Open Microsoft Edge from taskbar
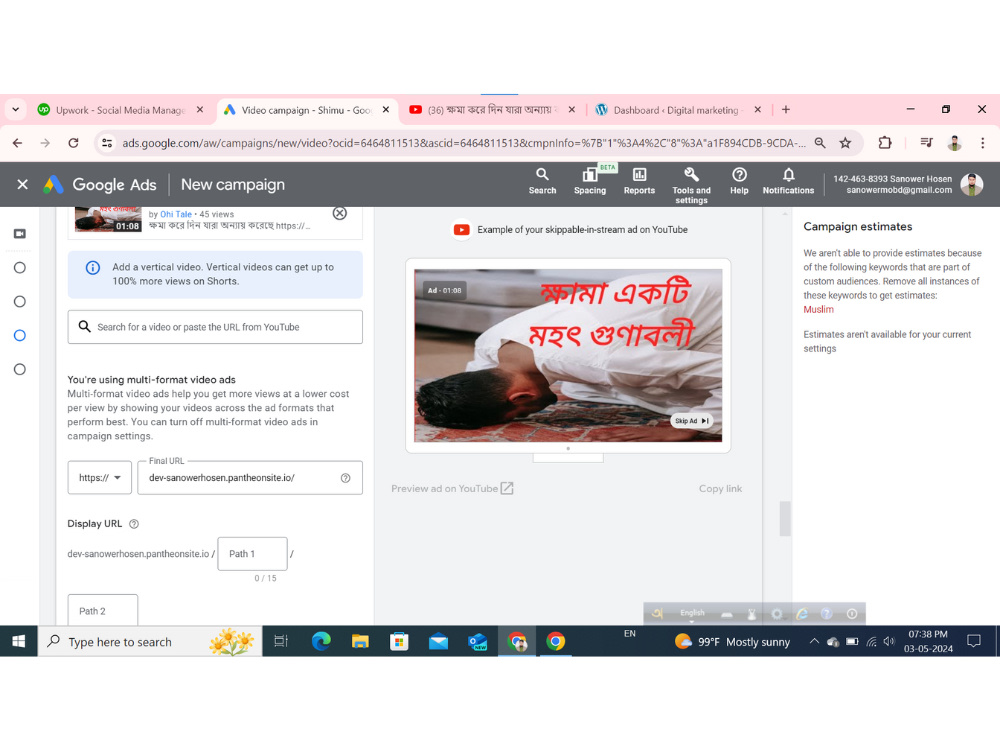The image size is (1000, 750). (321, 641)
